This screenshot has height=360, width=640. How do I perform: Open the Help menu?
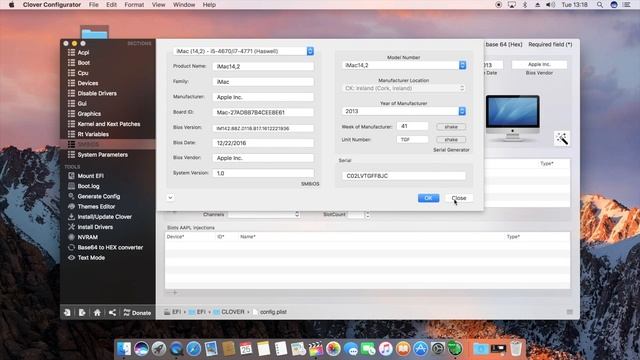click(209, 5)
